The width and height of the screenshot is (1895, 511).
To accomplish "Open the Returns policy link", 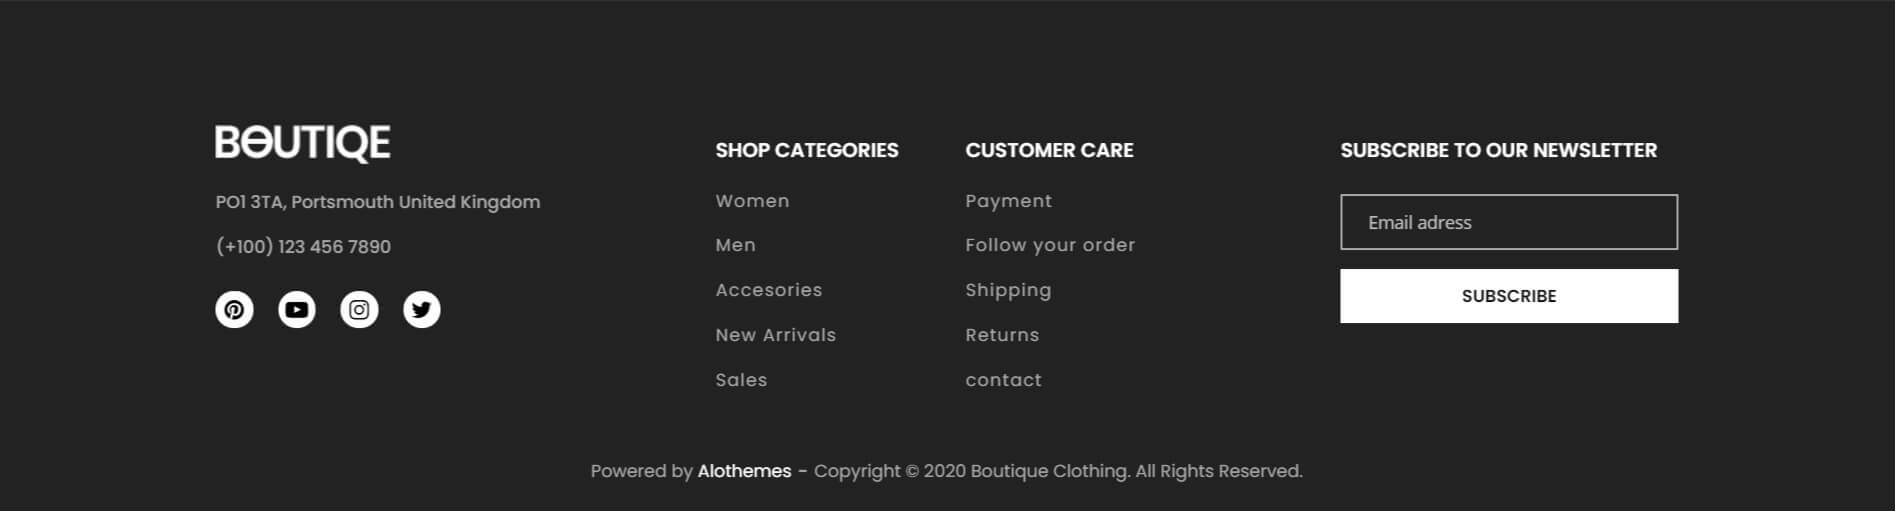I will [1002, 335].
